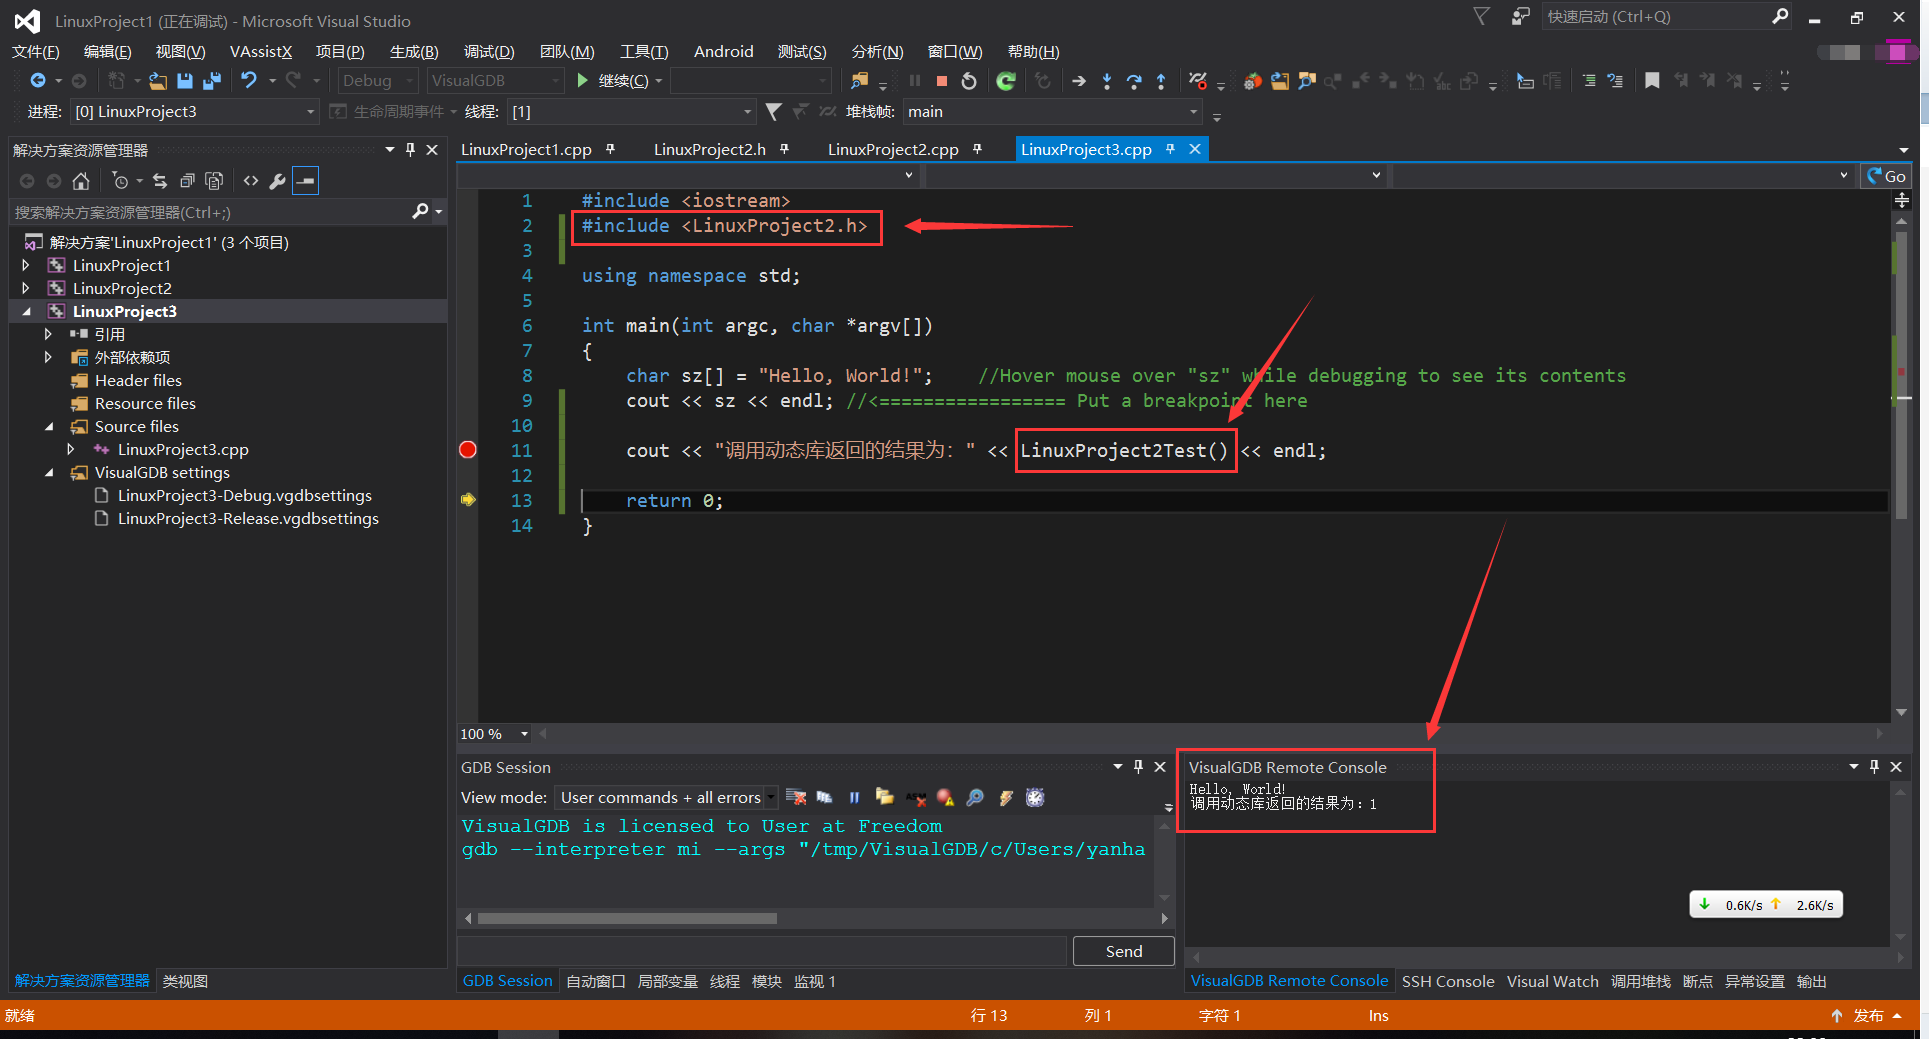Pin the GDB Session panel
This screenshot has height=1039, width=1929.
[1137, 767]
